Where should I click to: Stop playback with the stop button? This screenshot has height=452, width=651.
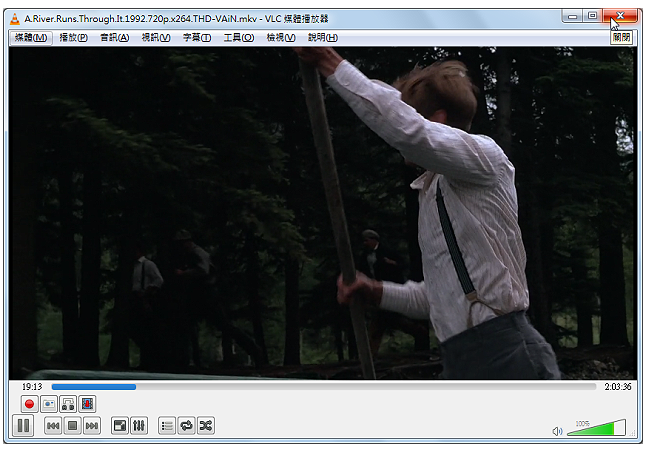pos(73,426)
